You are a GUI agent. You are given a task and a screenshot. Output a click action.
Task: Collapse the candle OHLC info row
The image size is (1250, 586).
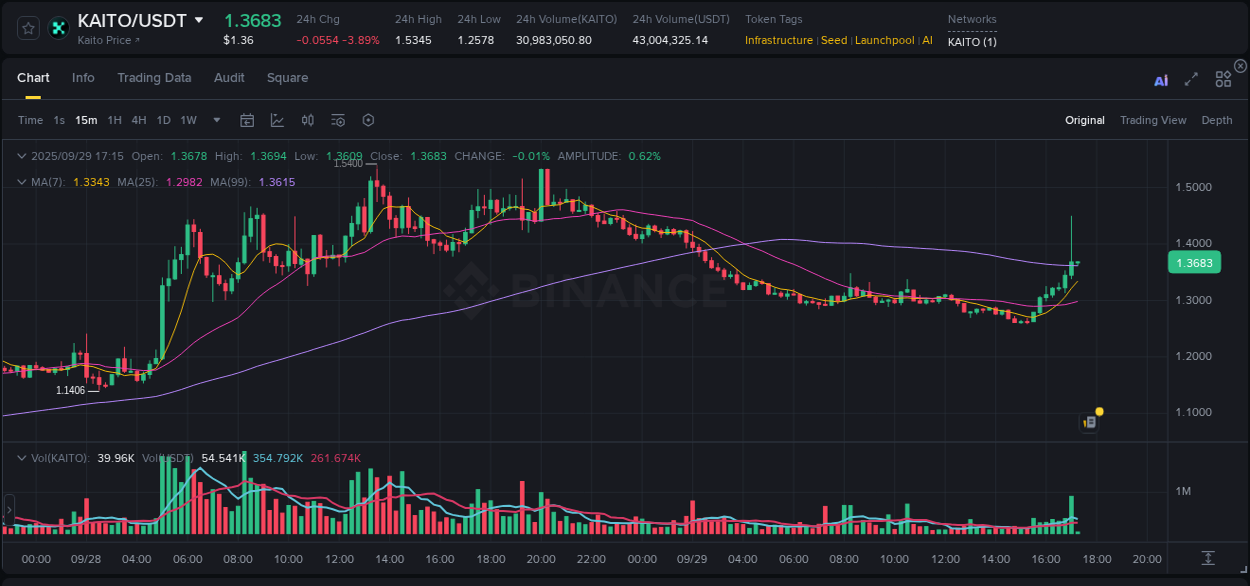point(22,156)
